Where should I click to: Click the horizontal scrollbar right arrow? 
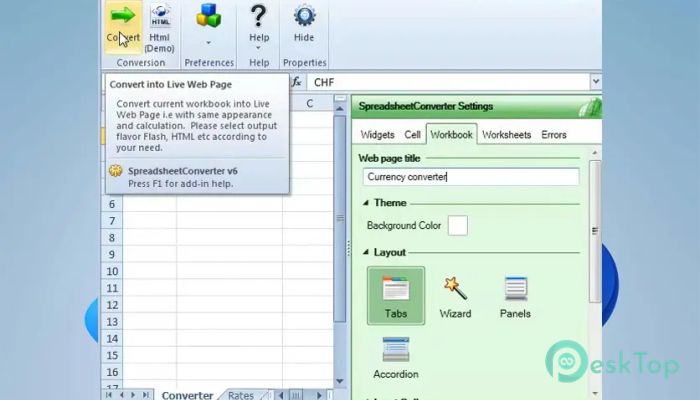[319, 395]
